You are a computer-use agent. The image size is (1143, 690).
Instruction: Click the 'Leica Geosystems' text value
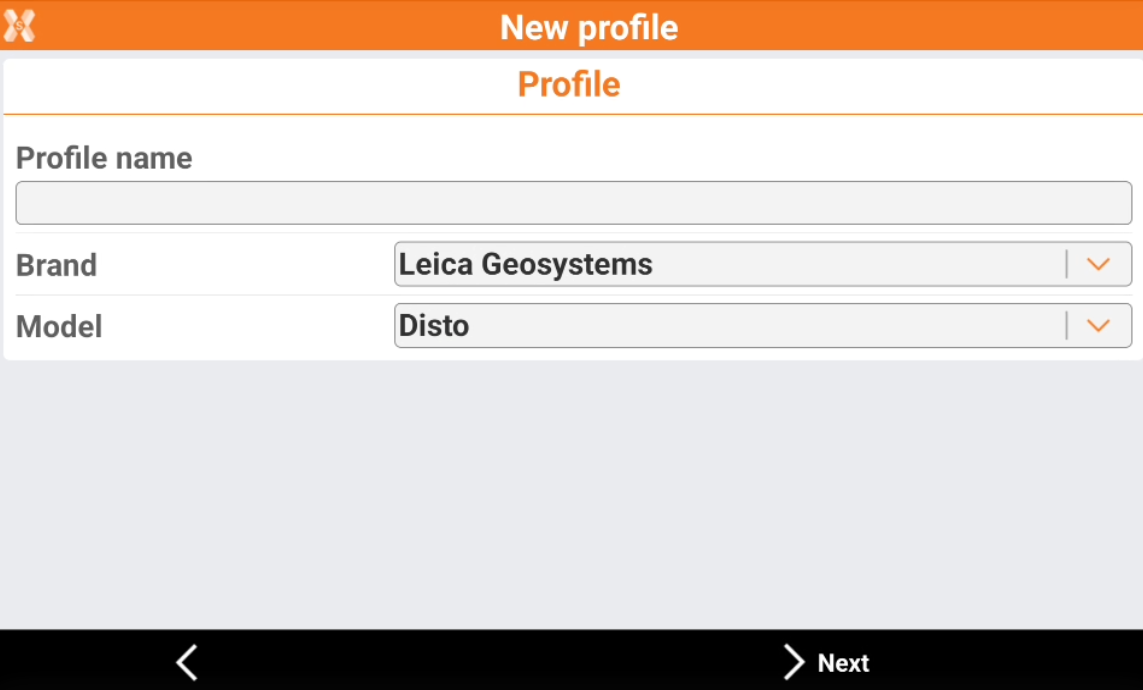click(x=526, y=265)
